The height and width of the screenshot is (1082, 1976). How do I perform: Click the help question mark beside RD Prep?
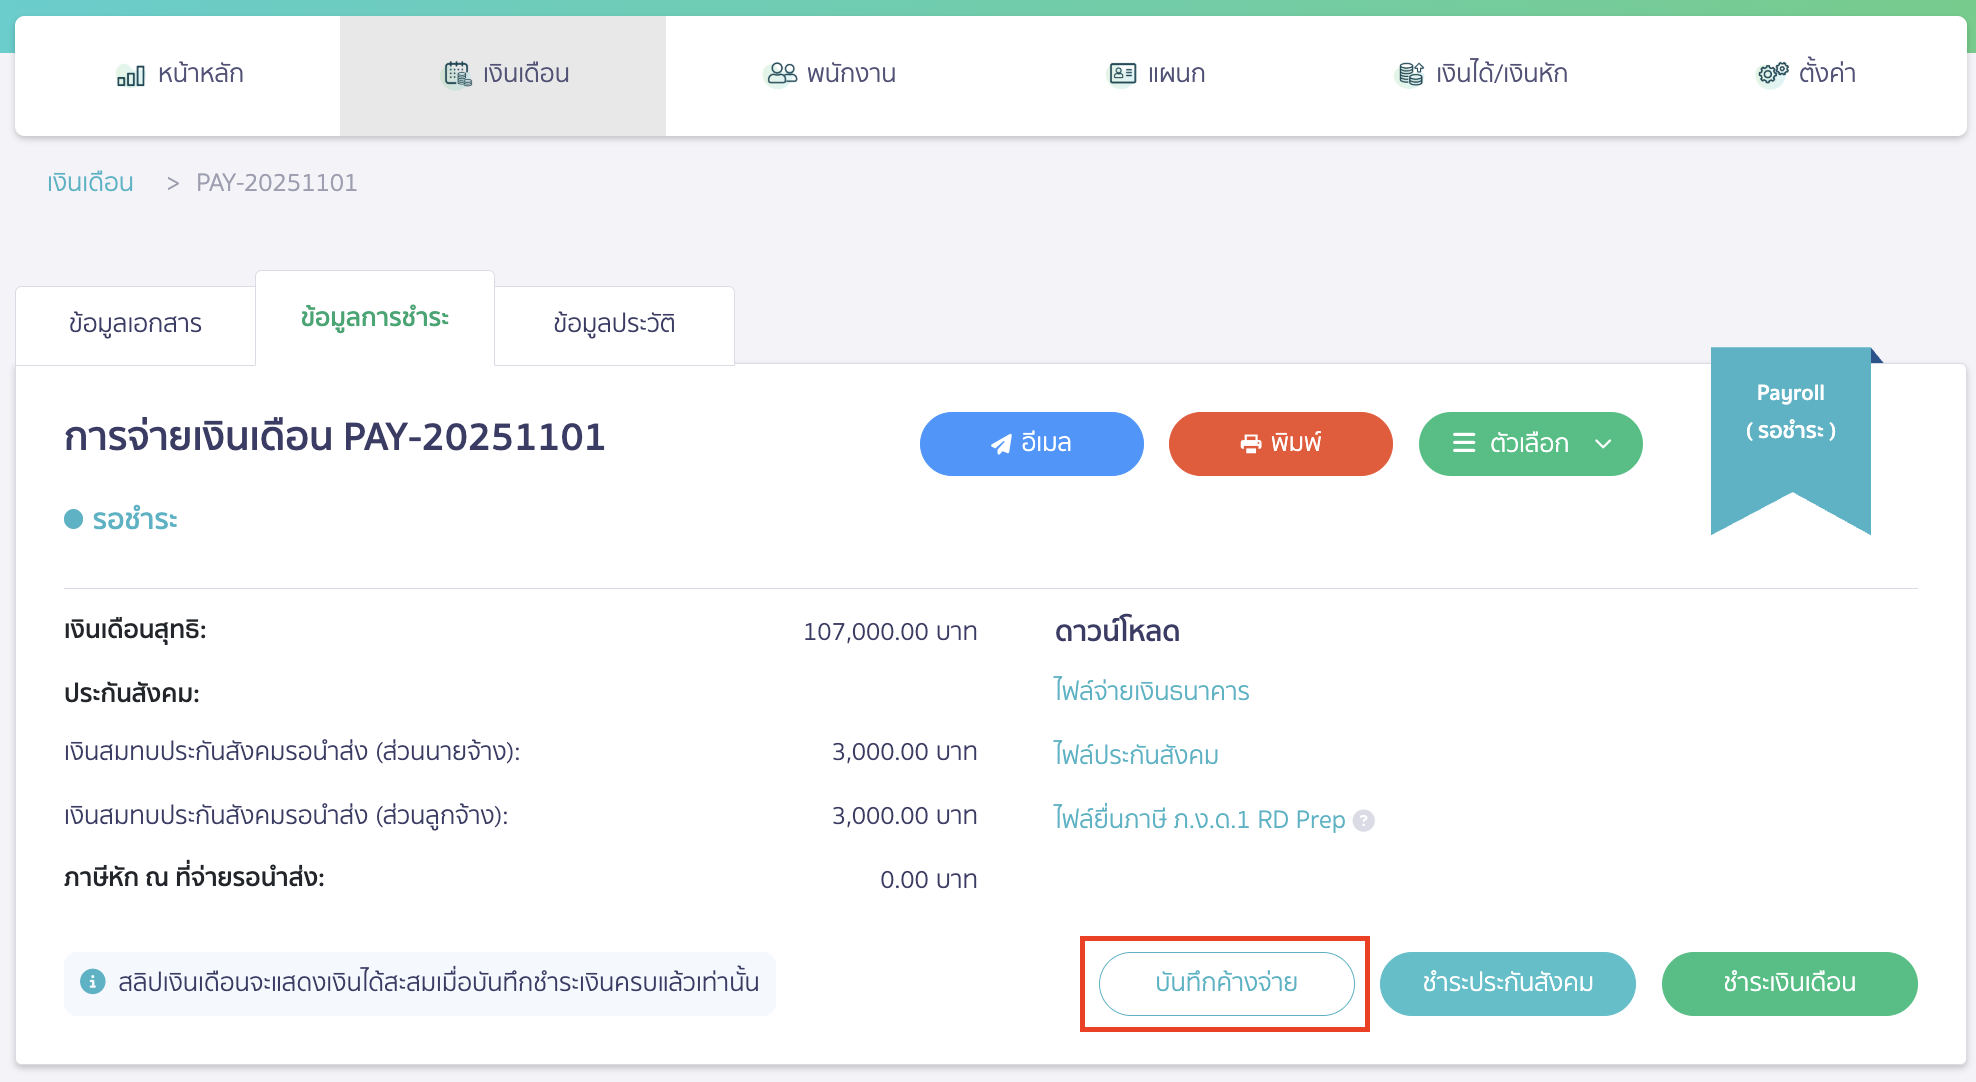click(1364, 820)
